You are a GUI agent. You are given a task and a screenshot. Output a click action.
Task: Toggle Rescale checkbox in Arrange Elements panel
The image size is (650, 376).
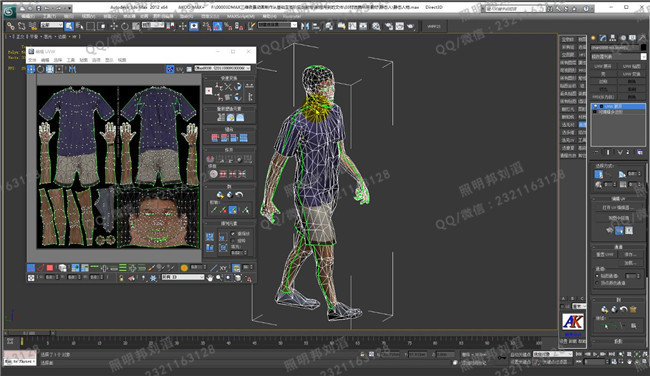coord(233,234)
